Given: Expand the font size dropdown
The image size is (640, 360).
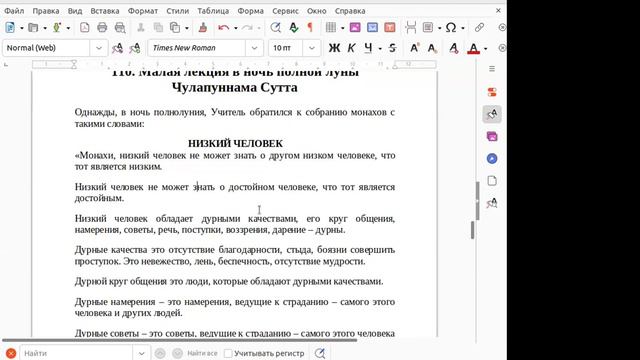Looking at the screenshot, I should pyautogui.click(x=312, y=48).
